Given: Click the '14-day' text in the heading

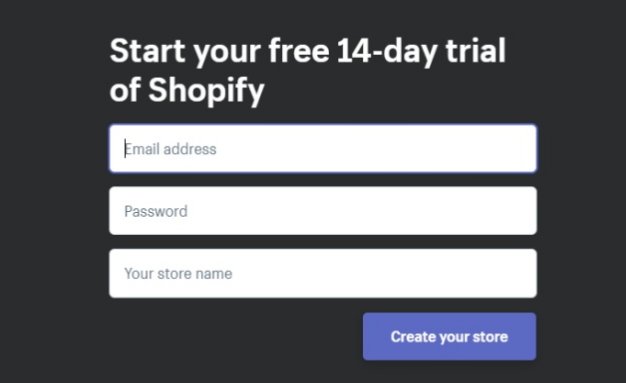Looking at the screenshot, I should 387,51.
